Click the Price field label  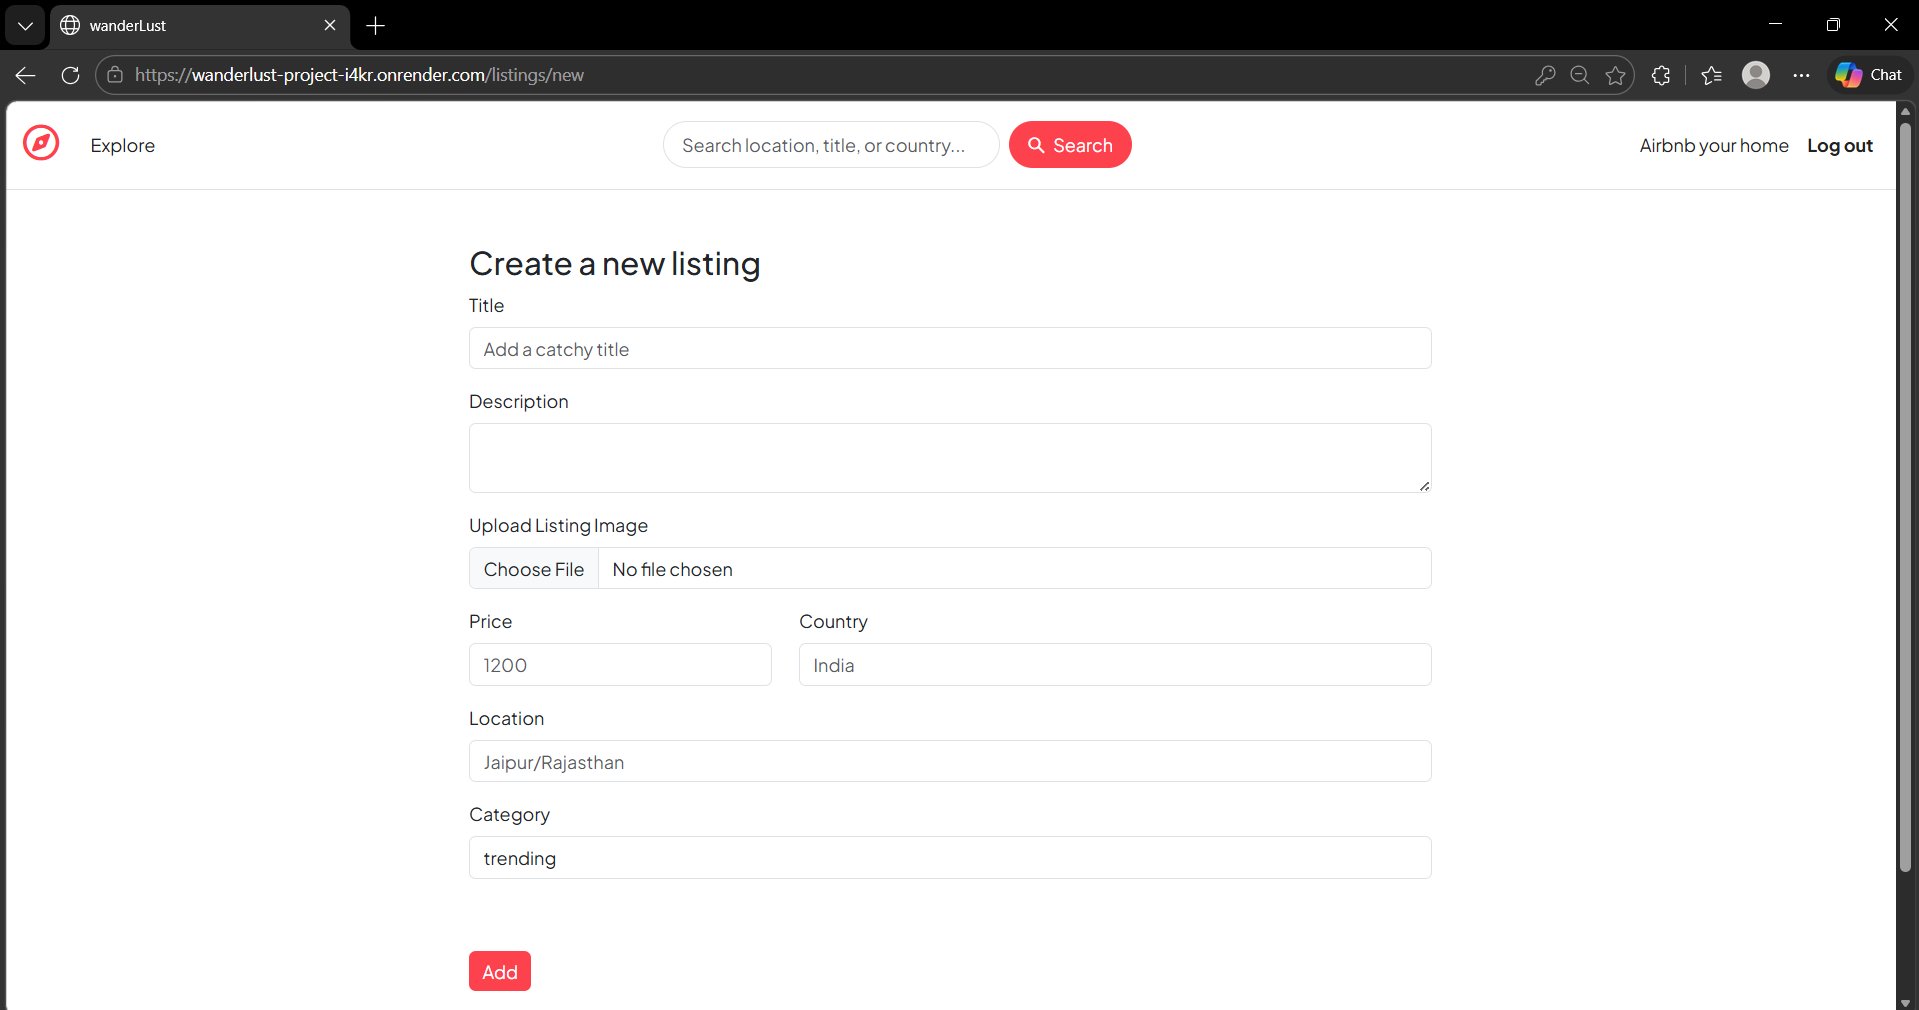point(490,622)
